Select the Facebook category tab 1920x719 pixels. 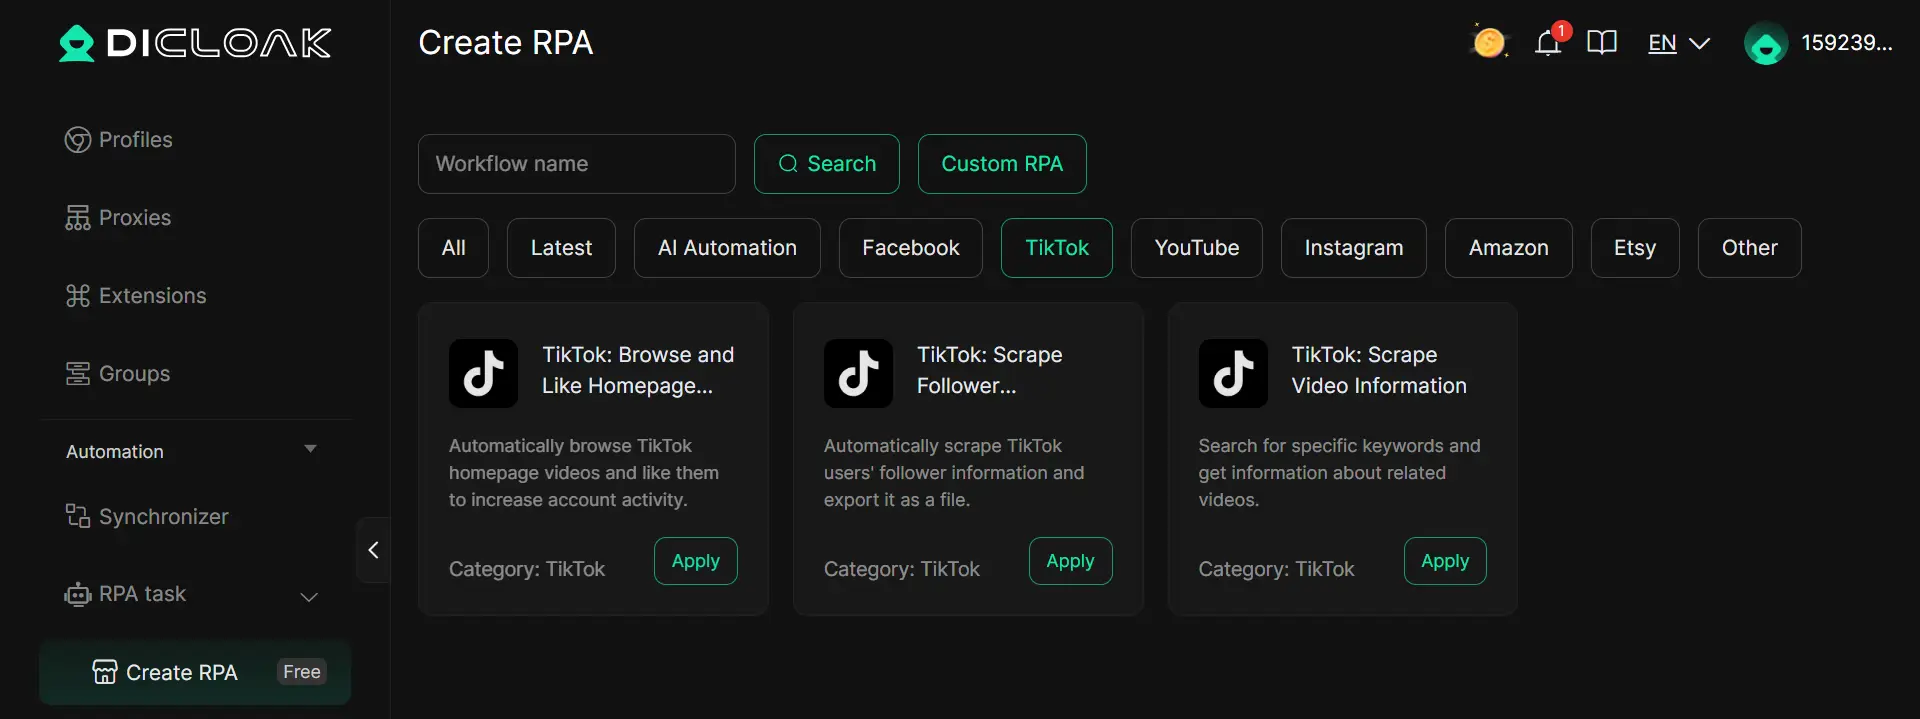910,248
